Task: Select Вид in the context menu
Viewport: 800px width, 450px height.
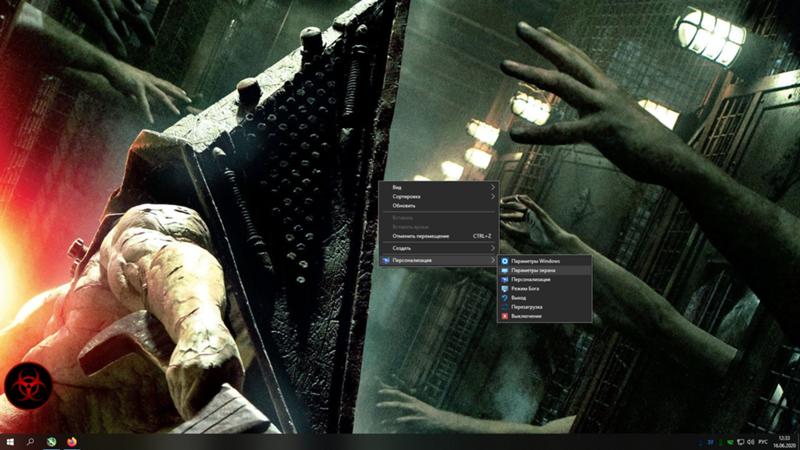Action: (439, 187)
